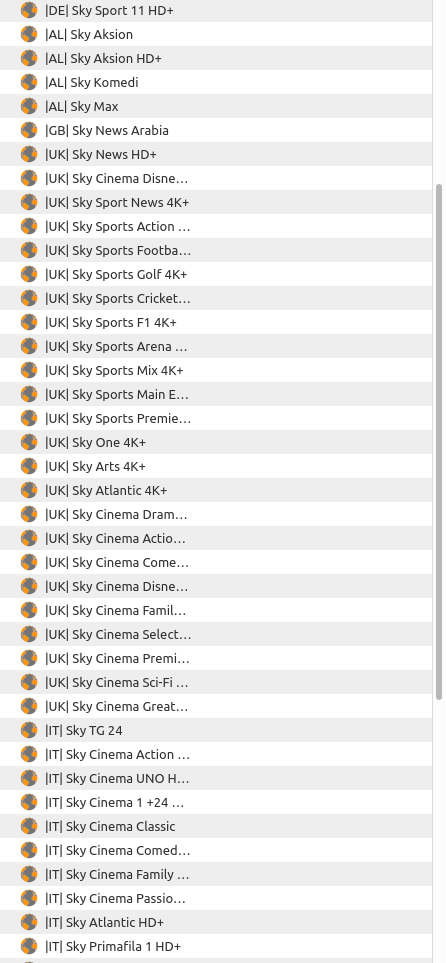The width and height of the screenshot is (446, 963).
Task: Click the icon next to Sky Atlantic 4K+
Action: click(29, 490)
